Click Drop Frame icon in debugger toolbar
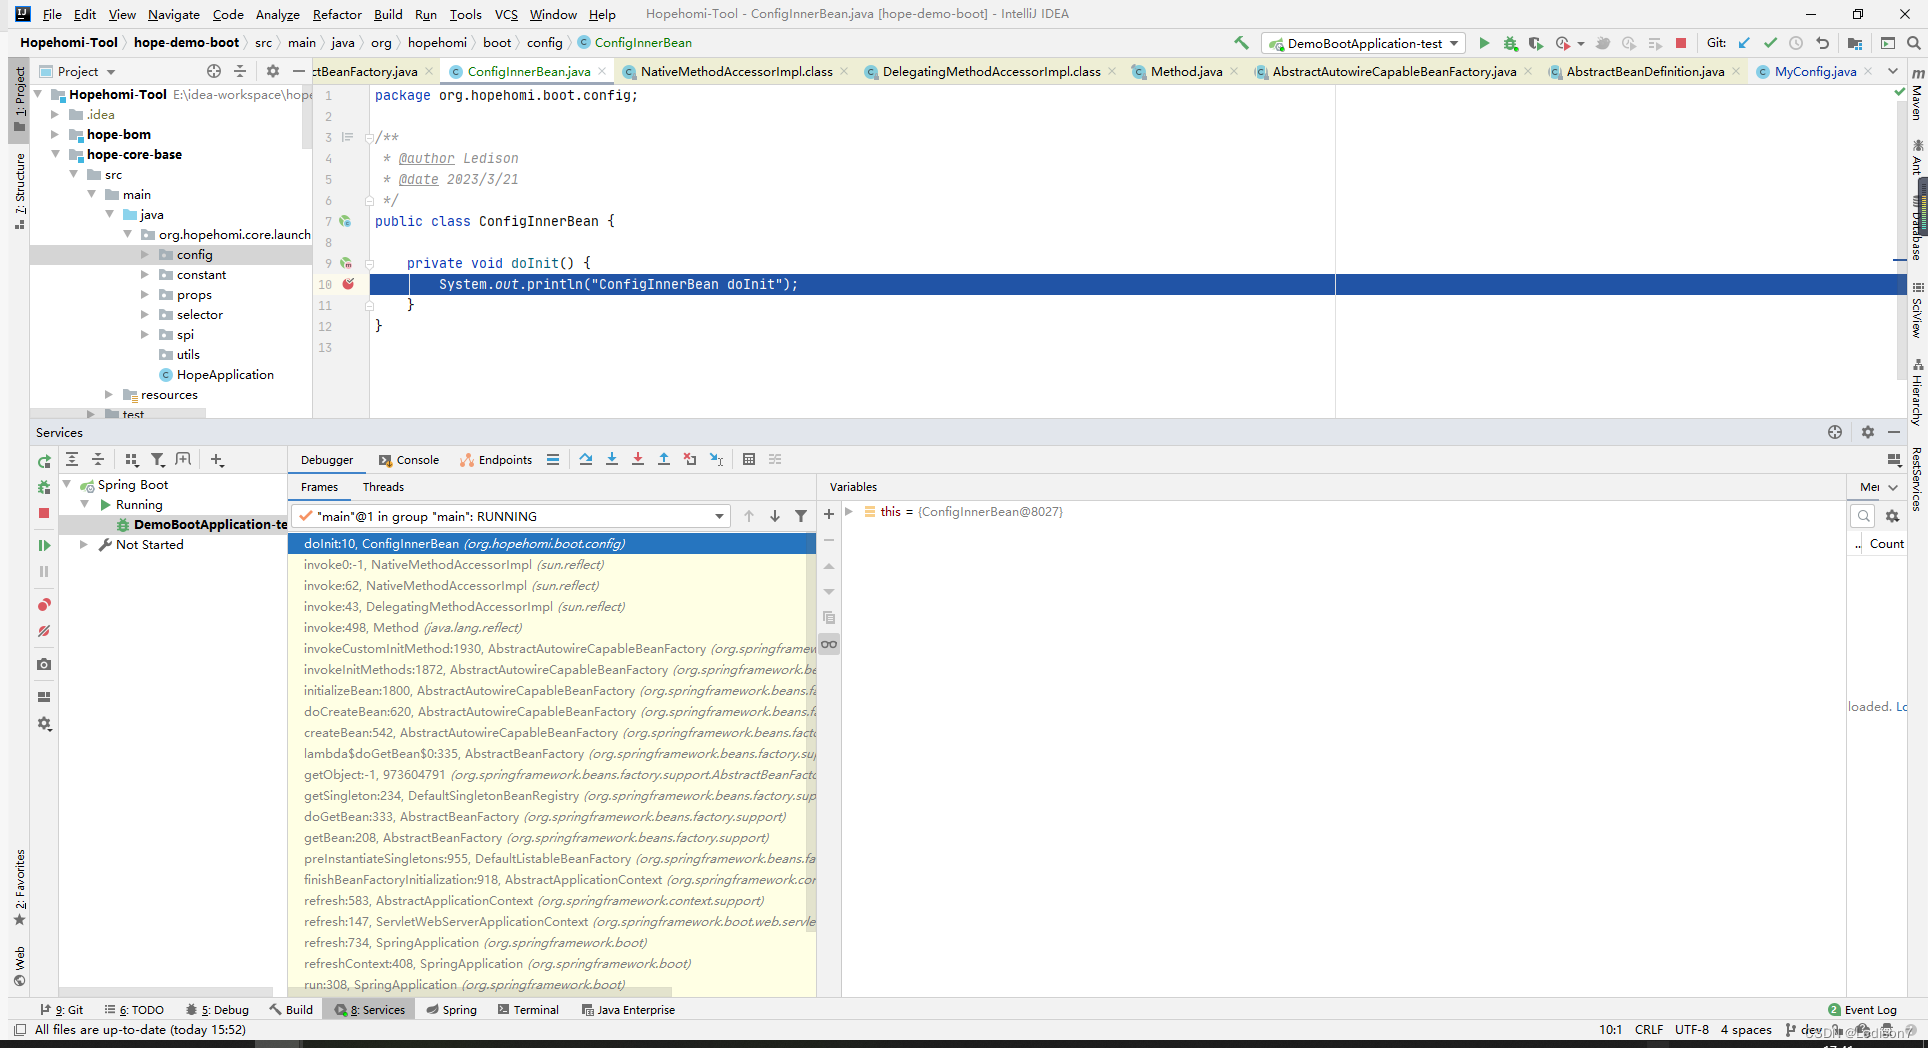 tap(690, 459)
